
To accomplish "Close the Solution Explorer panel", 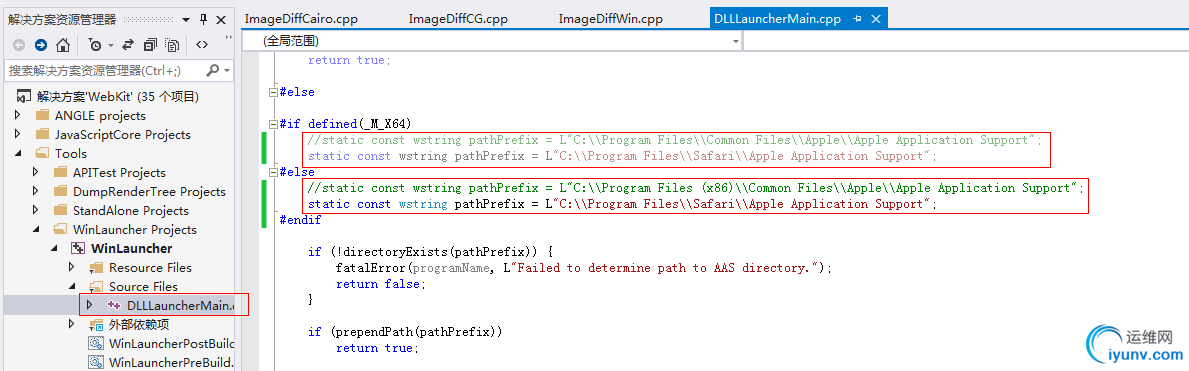I will (x=221, y=20).
